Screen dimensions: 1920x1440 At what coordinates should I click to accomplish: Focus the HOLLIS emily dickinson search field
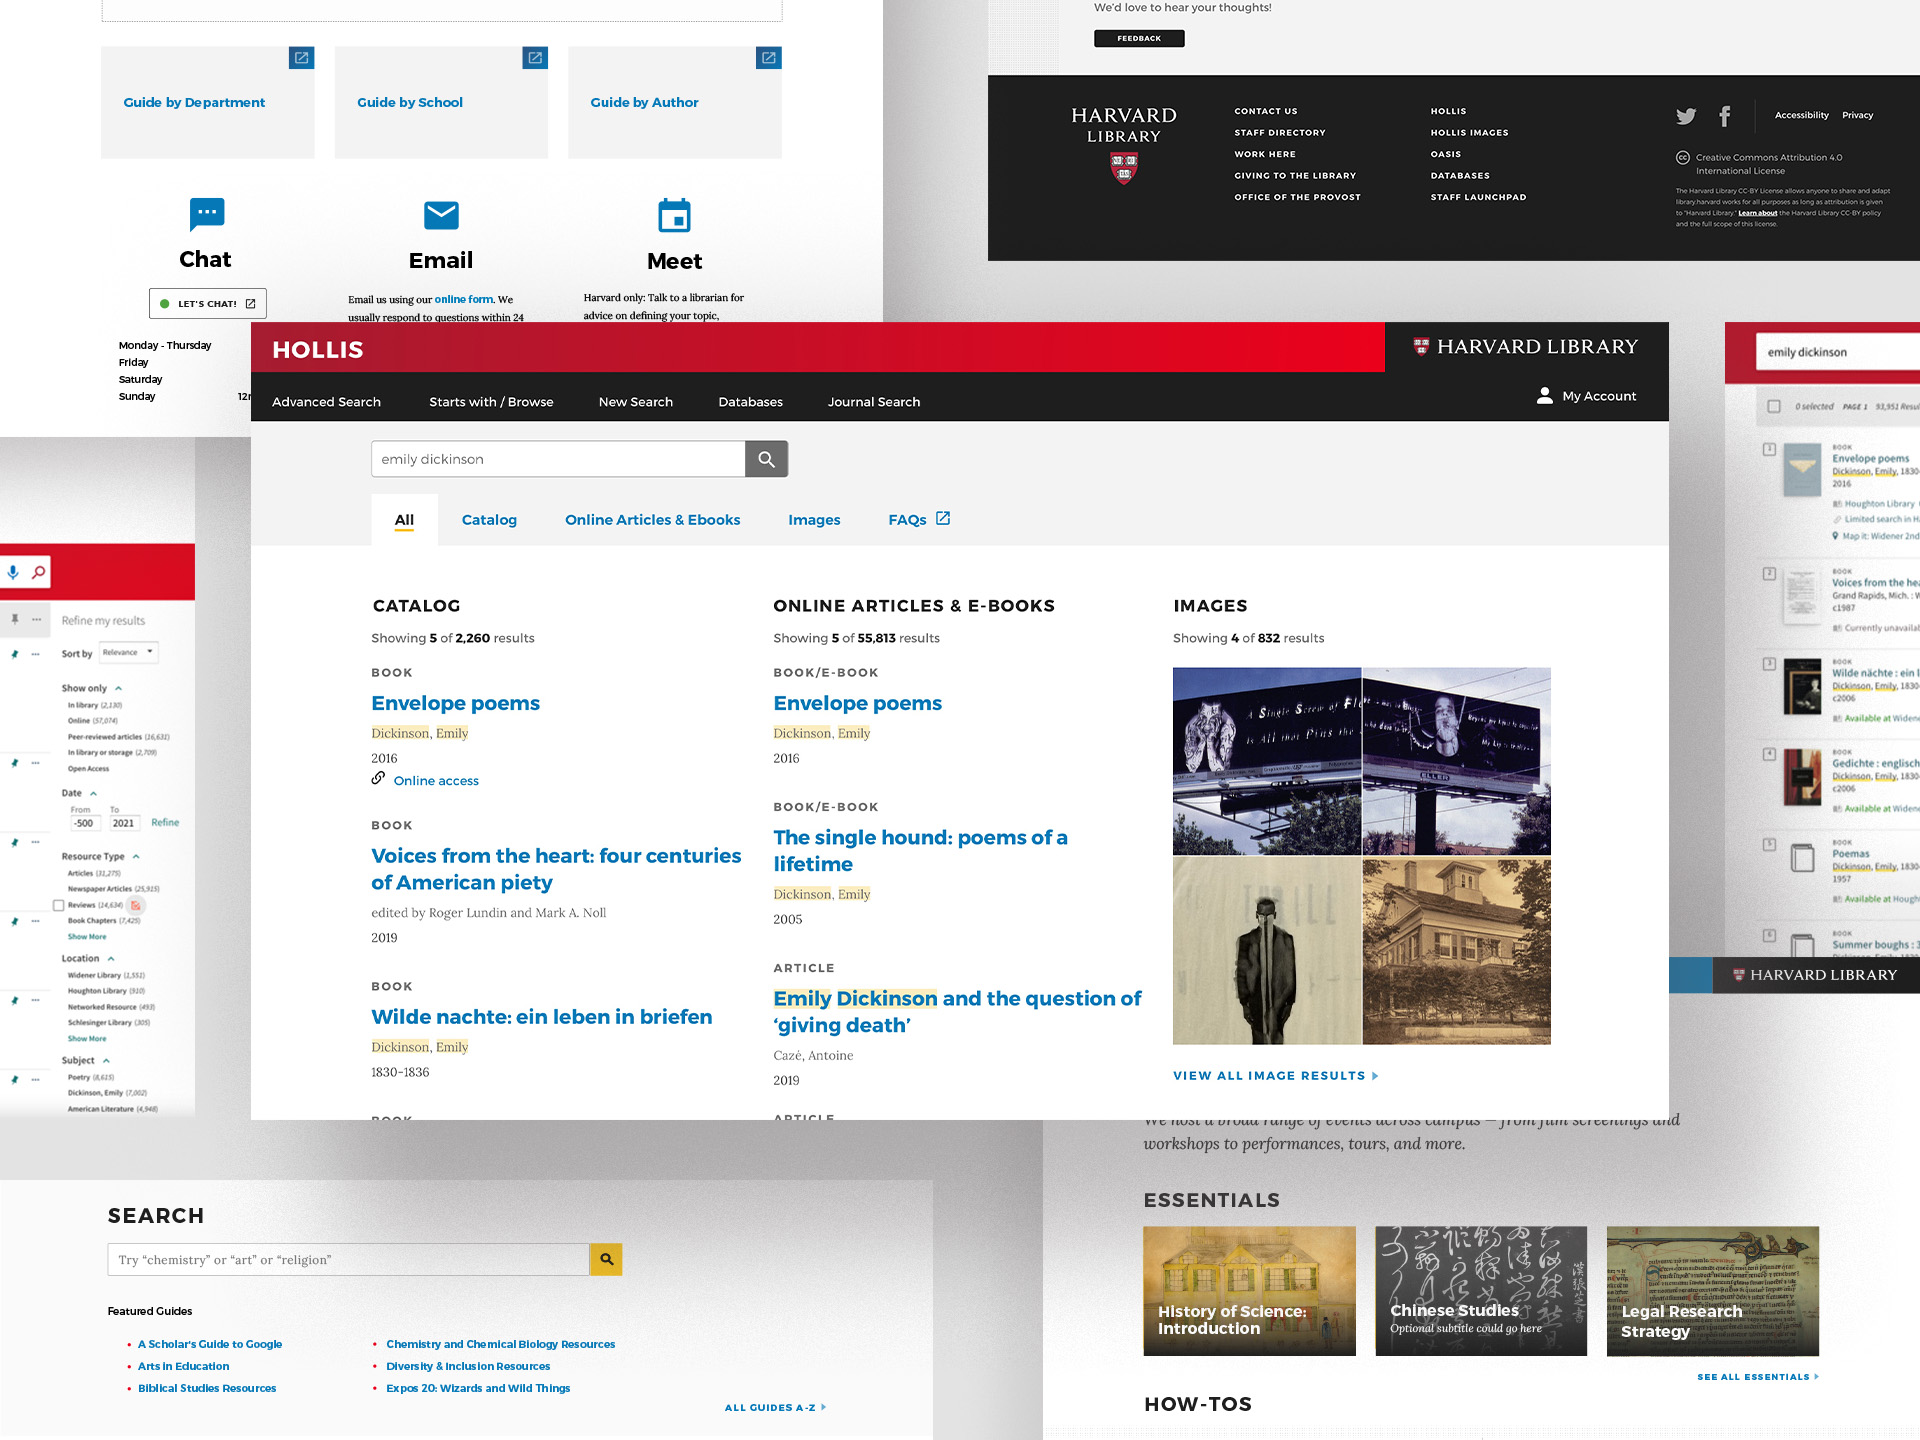point(558,459)
